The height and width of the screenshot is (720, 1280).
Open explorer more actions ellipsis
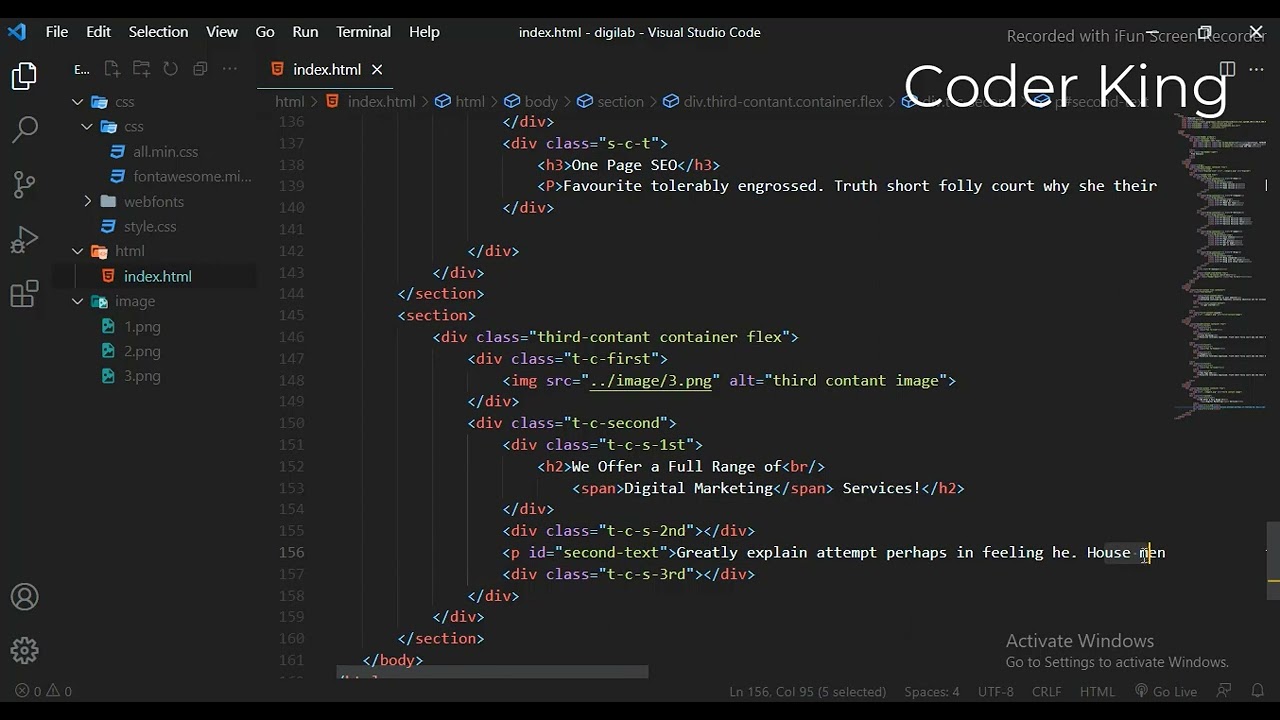(230, 69)
